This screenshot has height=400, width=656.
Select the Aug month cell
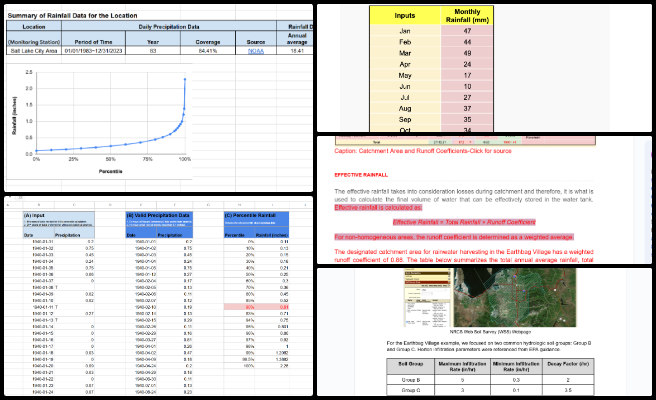[405, 108]
